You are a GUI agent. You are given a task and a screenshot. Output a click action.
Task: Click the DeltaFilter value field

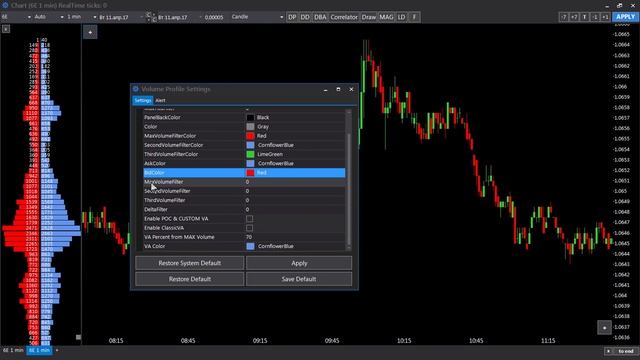[x=295, y=210]
